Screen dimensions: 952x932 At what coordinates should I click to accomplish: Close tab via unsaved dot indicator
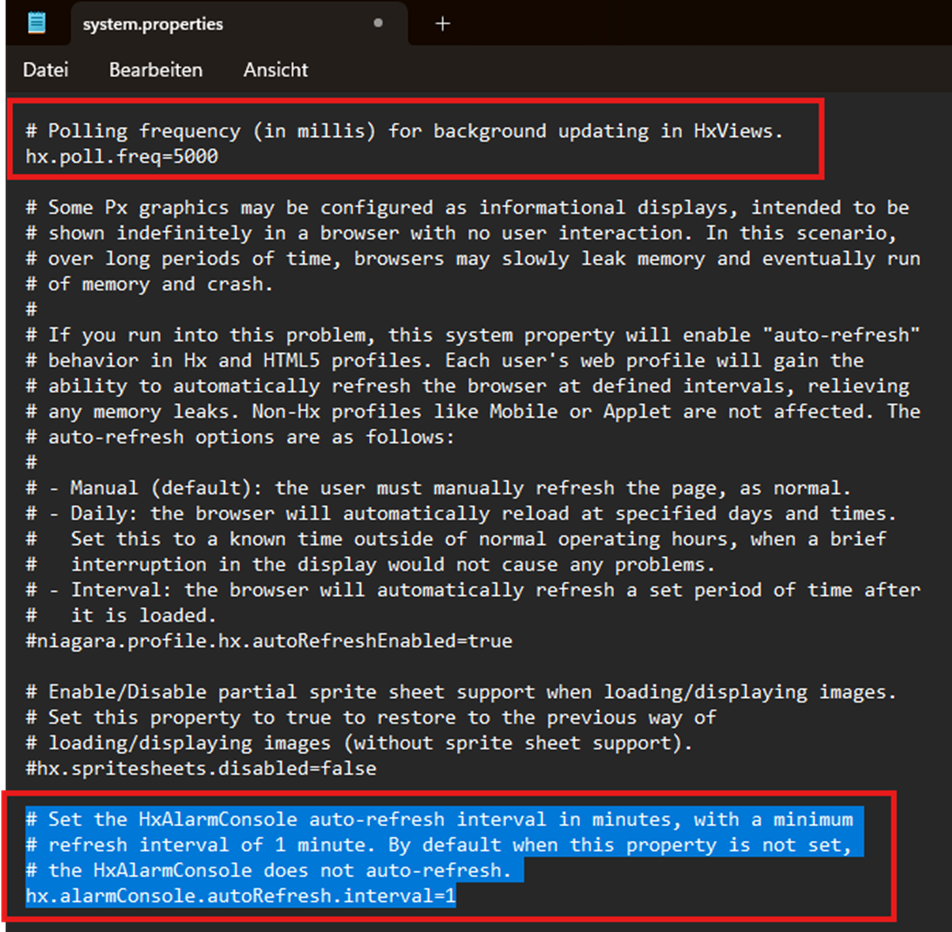(378, 23)
